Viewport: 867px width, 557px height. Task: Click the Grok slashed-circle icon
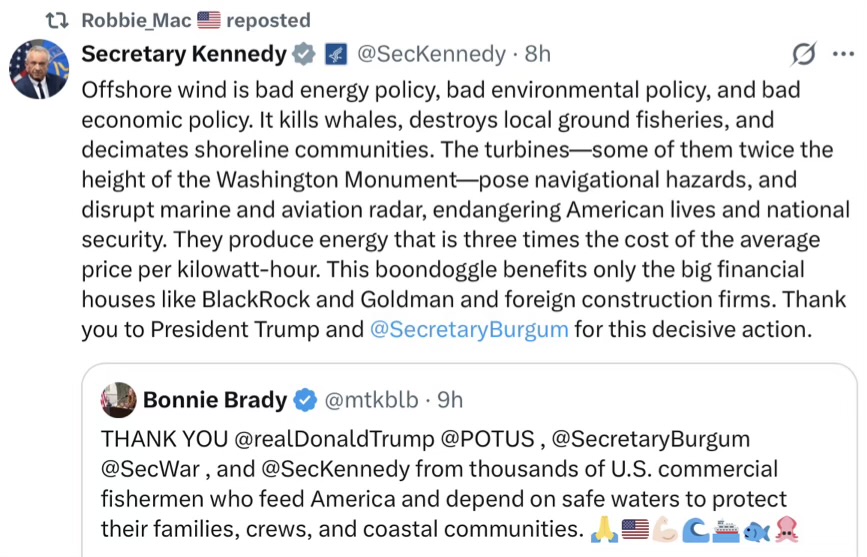point(801,54)
